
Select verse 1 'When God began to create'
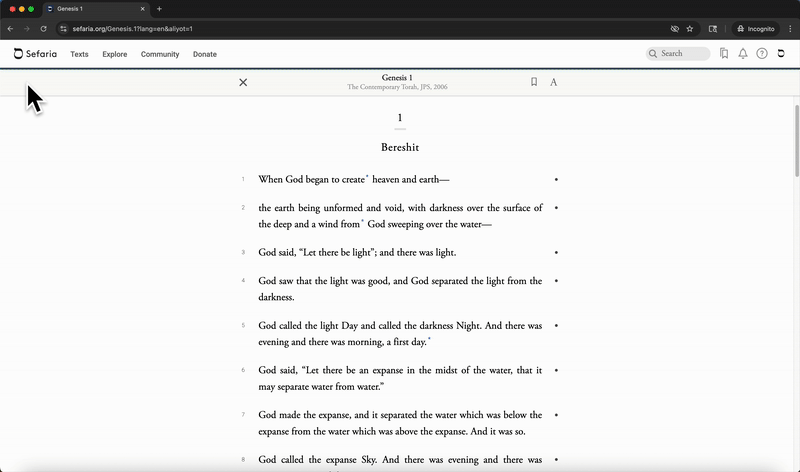354,179
